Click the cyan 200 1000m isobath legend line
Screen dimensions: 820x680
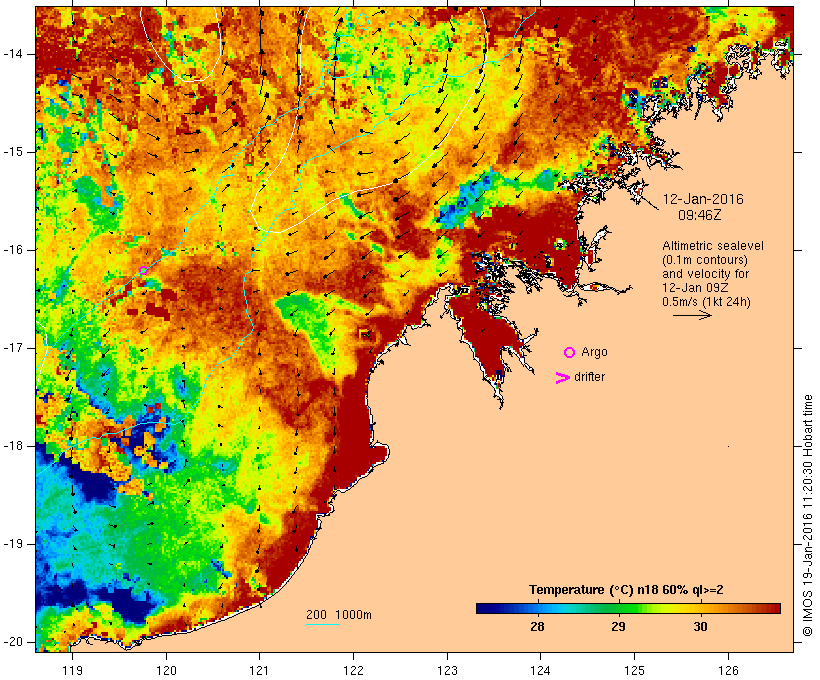323,624
